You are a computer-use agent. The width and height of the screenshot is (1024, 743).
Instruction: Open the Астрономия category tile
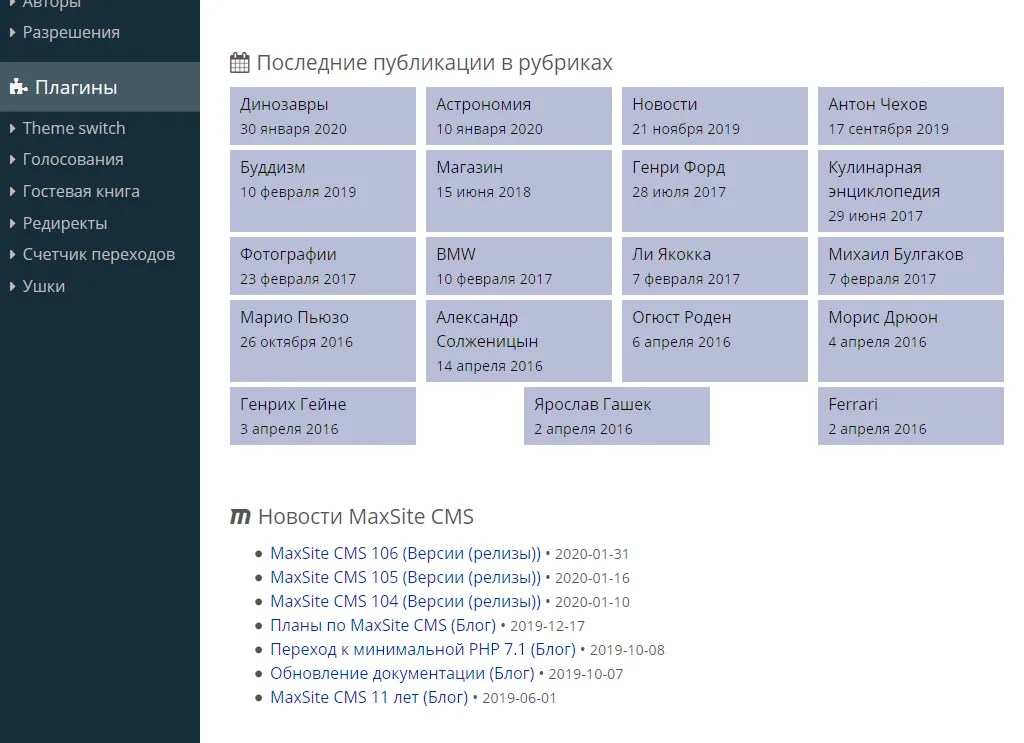518,116
